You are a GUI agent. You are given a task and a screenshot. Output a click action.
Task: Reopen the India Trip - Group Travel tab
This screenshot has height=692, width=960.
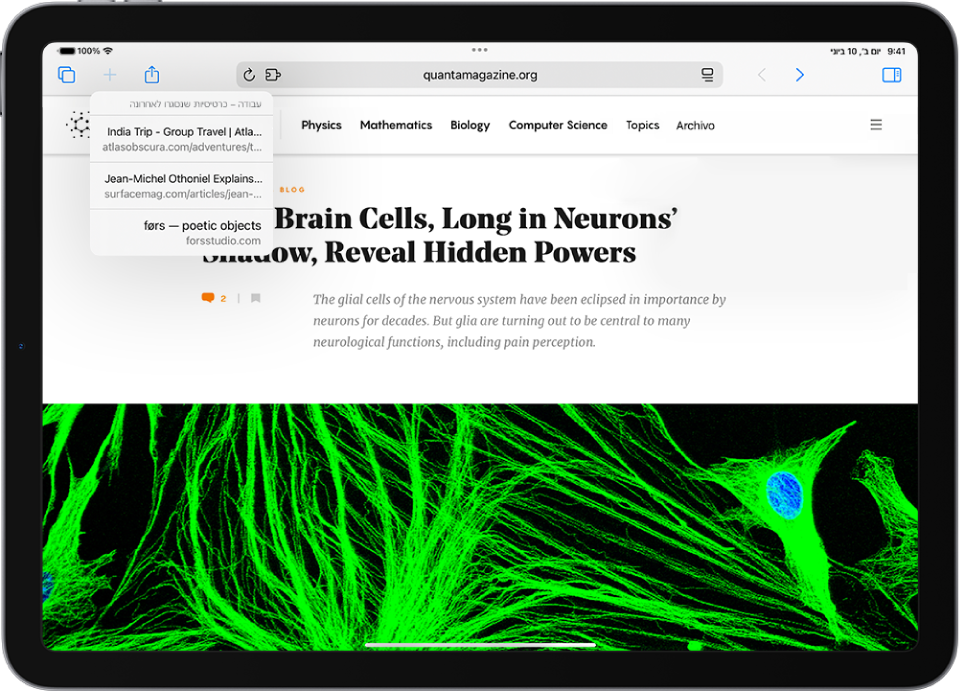182,139
